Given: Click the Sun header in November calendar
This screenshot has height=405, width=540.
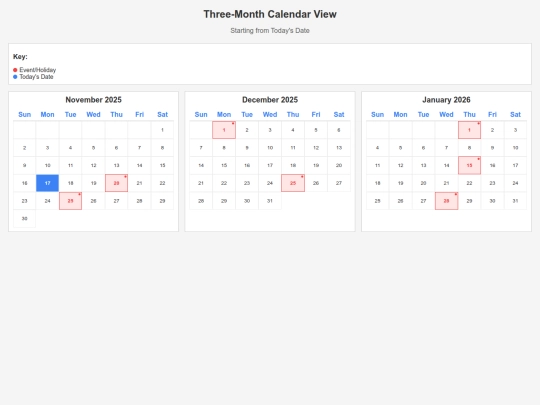Looking at the screenshot, I should [24, 114].
